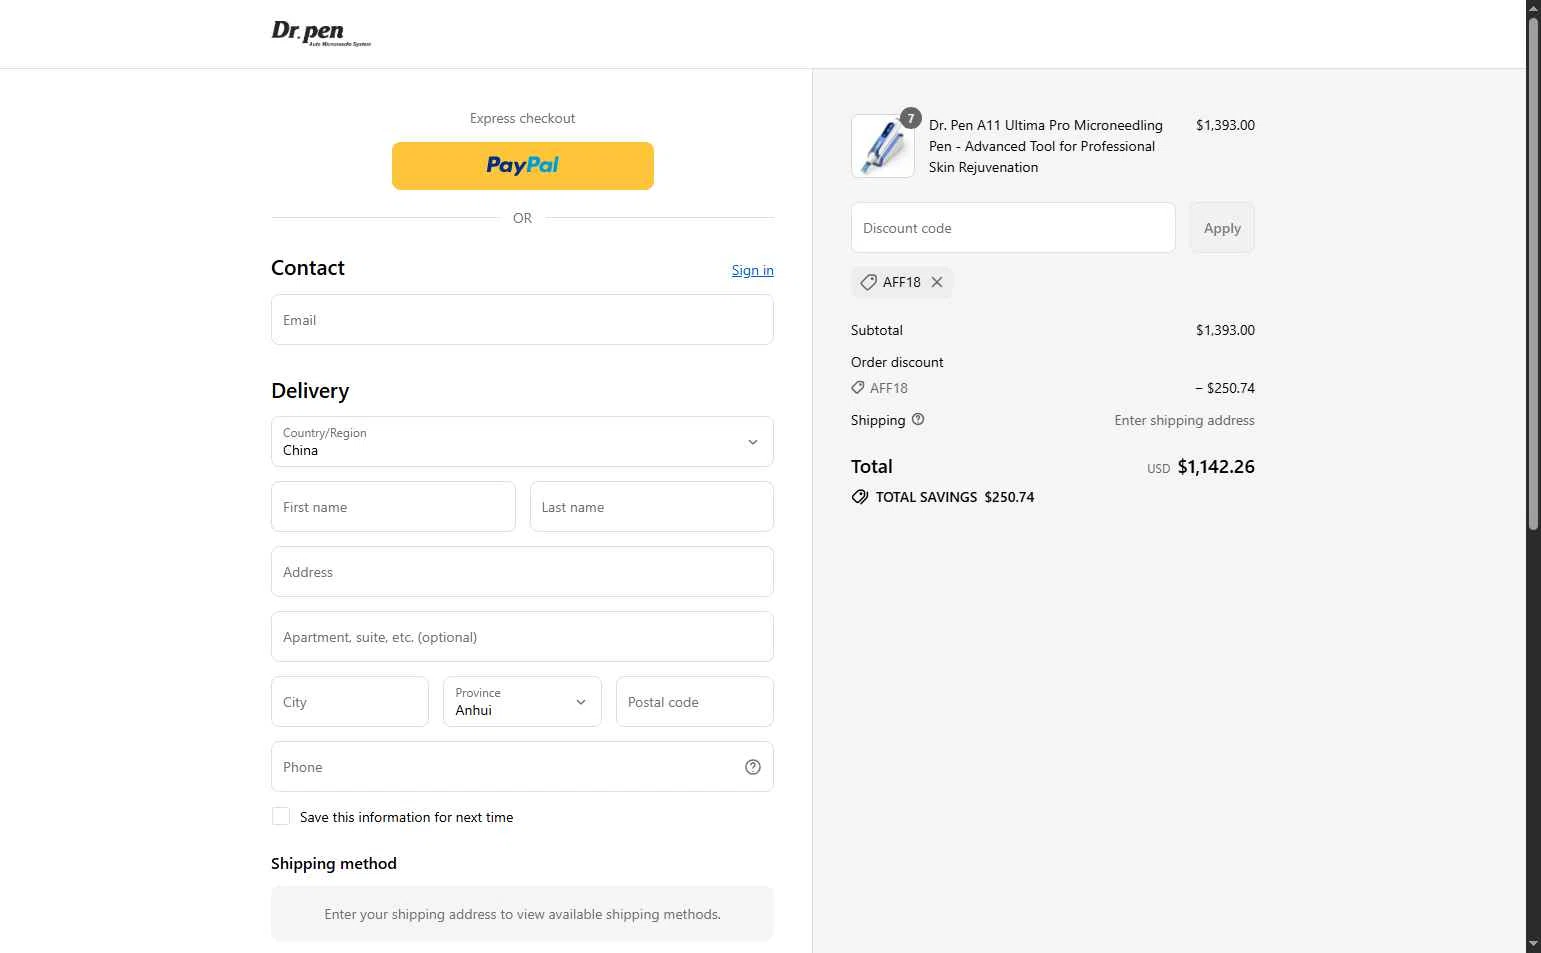Click the discount tag icon under Order discount
This screenshot has height=953, width=1541.
click(x=858, y=388)
